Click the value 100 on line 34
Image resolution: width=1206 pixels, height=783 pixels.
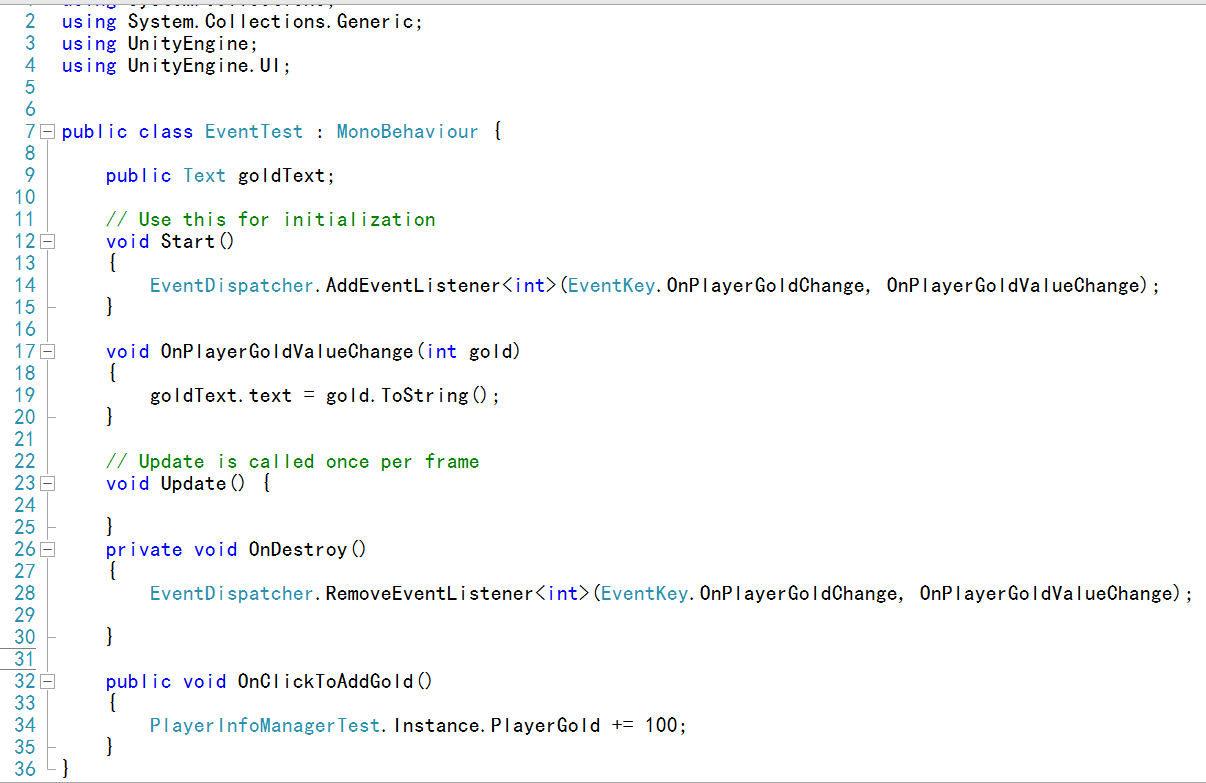[x=661, y=726]
